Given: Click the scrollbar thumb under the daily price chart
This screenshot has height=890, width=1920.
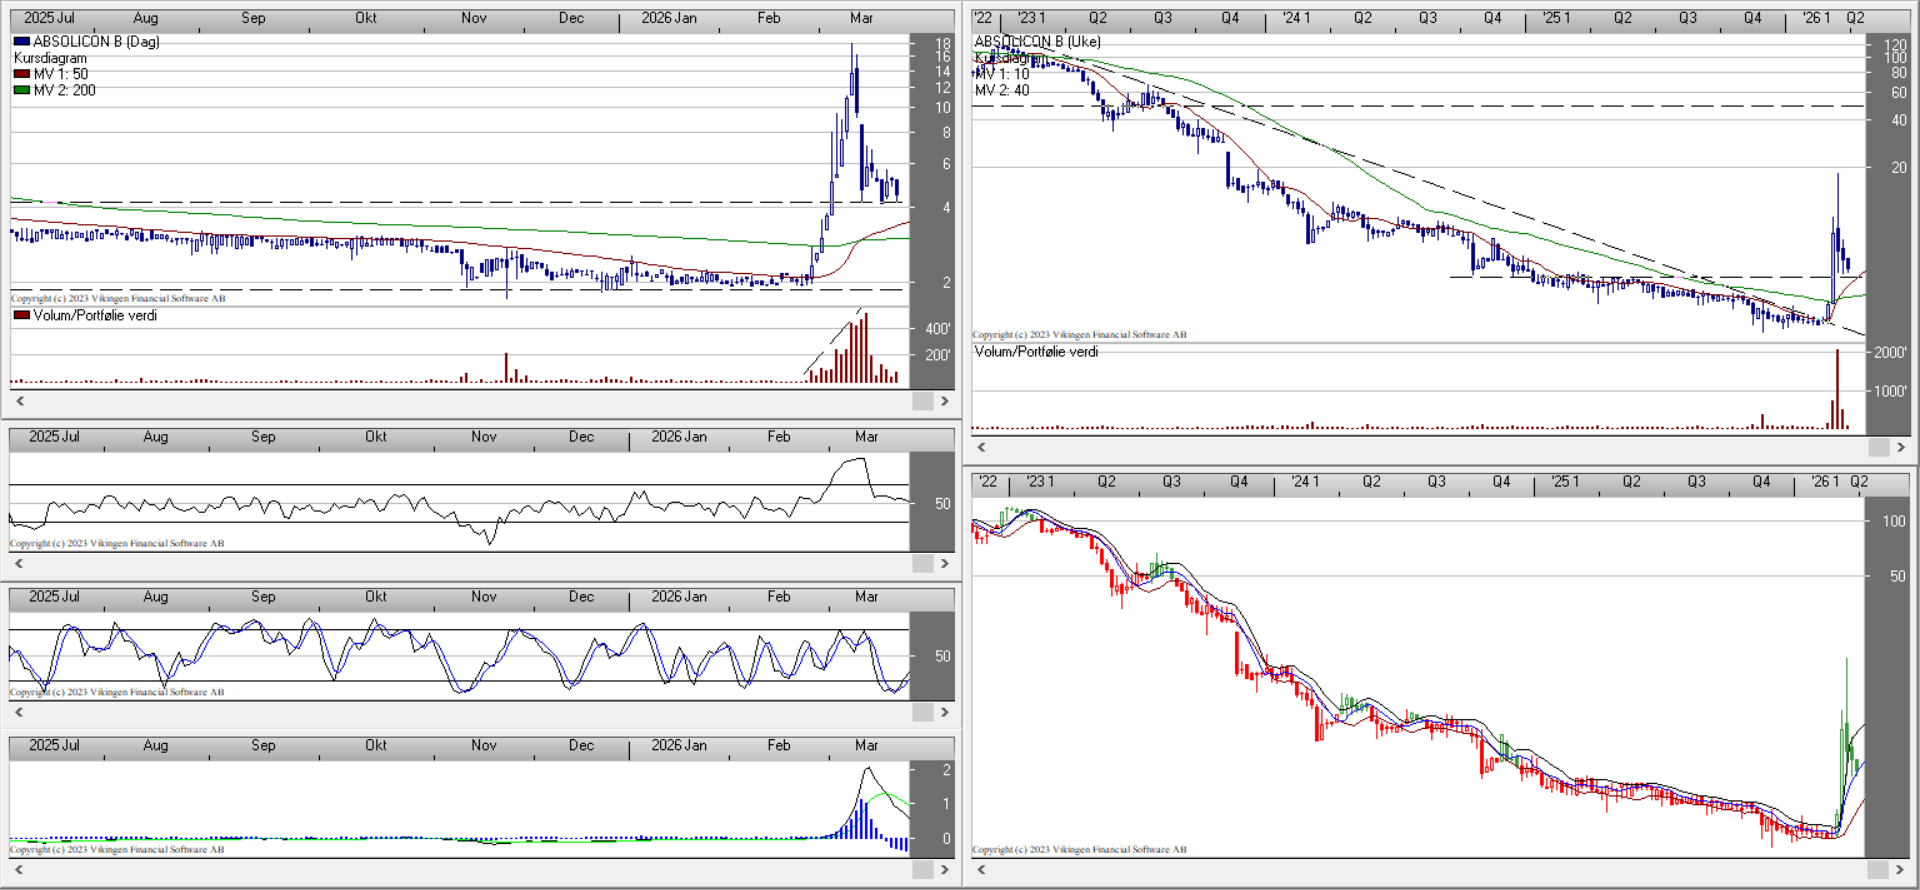Looking at the screenshot, I should point(922,401).
